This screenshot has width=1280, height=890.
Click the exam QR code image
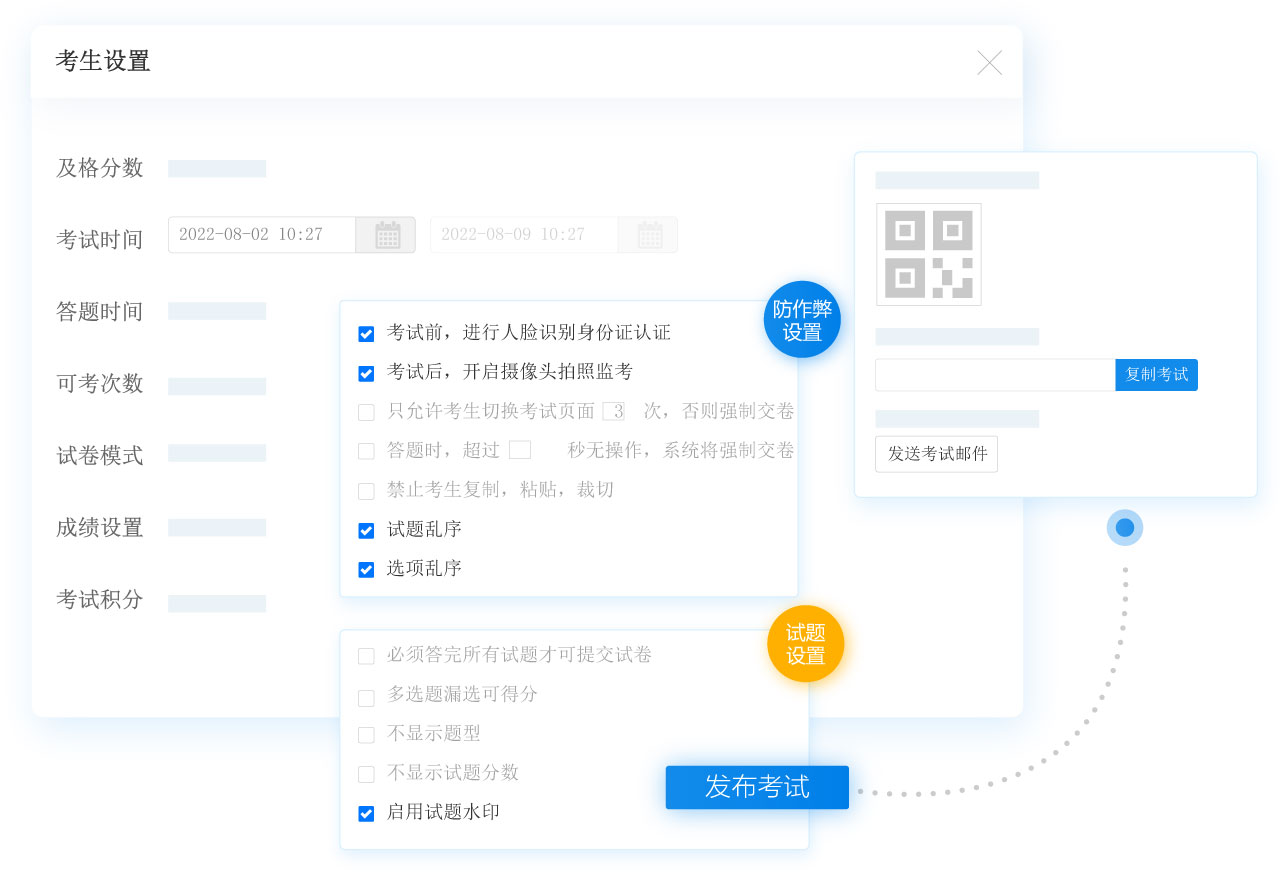point(928,254)
